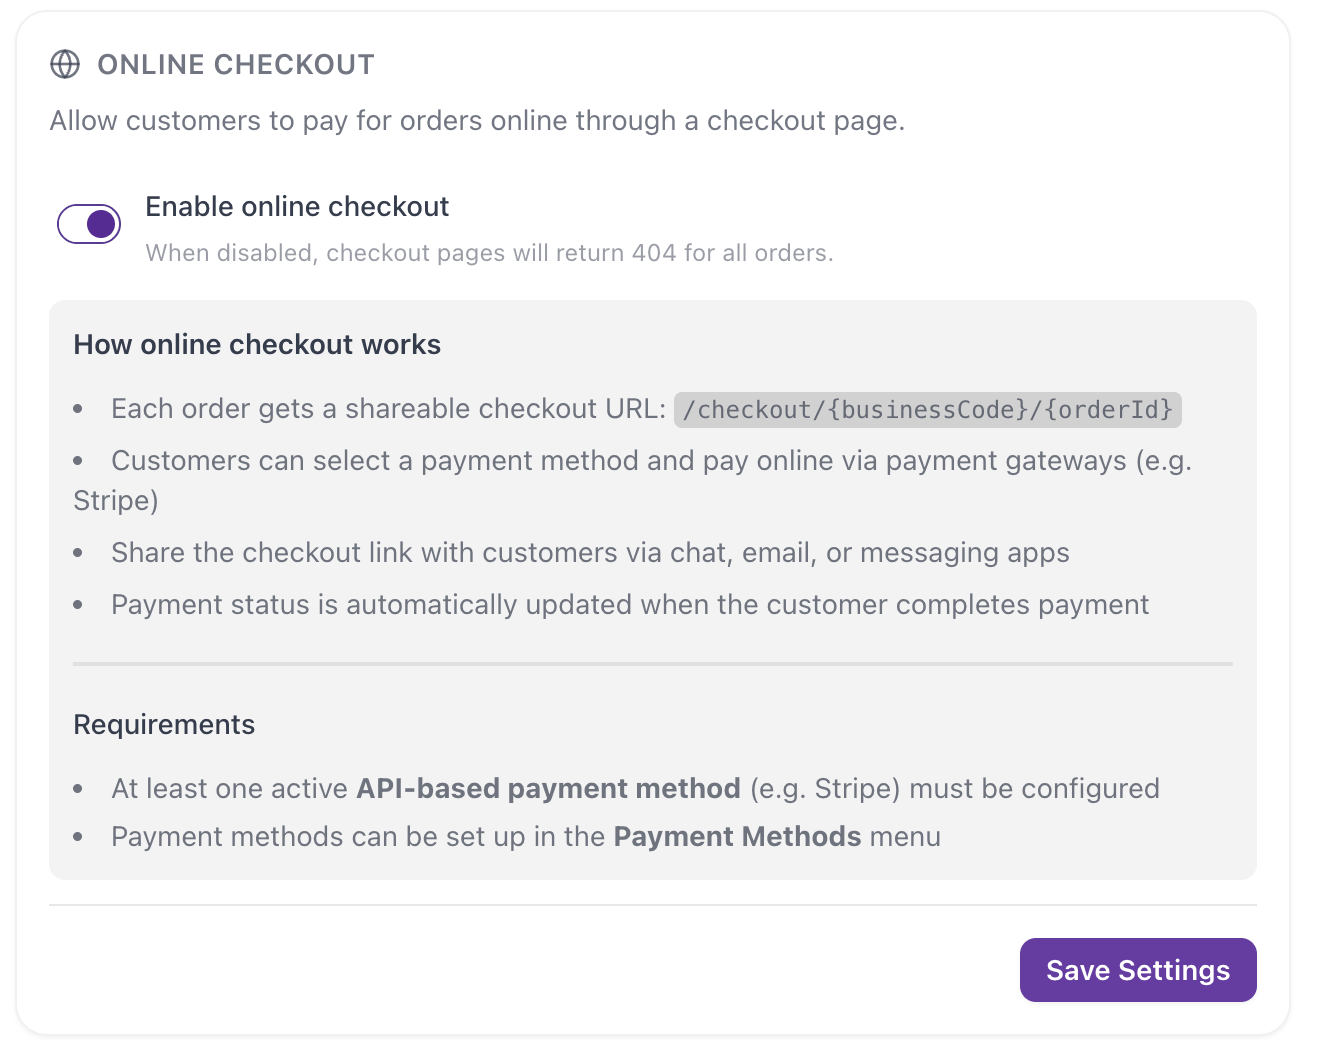Click the At least one active requirement bullet
The image size is (1326, 1046).
(635, 789)
